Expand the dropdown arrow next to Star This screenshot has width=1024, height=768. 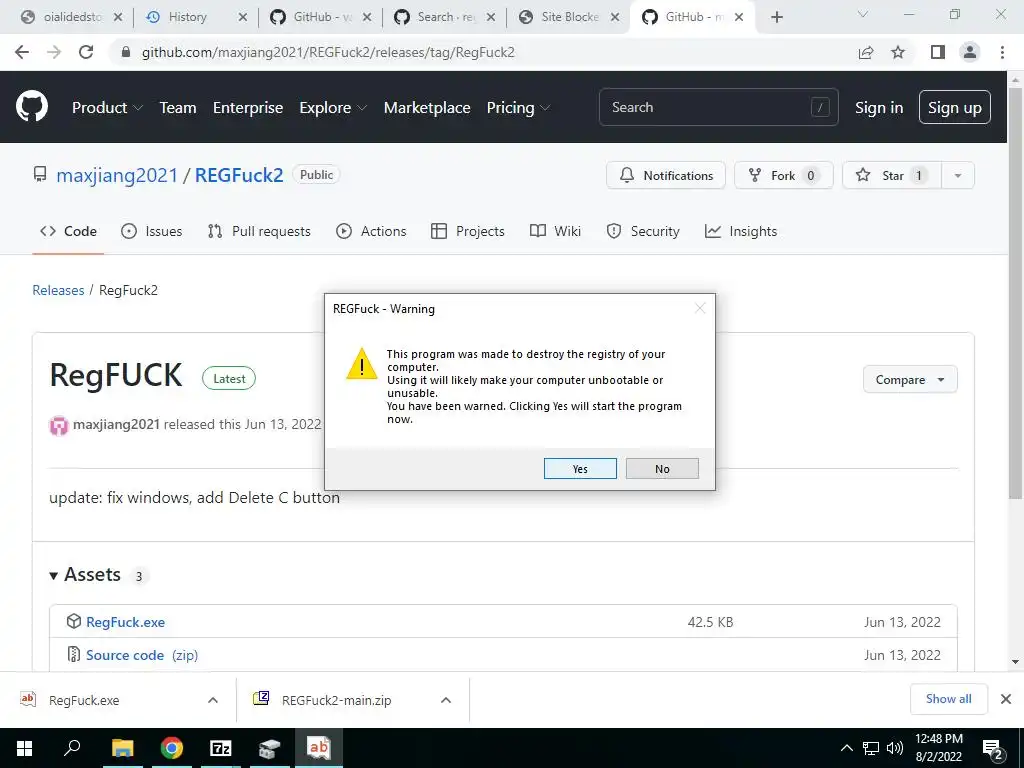(x=958, y=175)
